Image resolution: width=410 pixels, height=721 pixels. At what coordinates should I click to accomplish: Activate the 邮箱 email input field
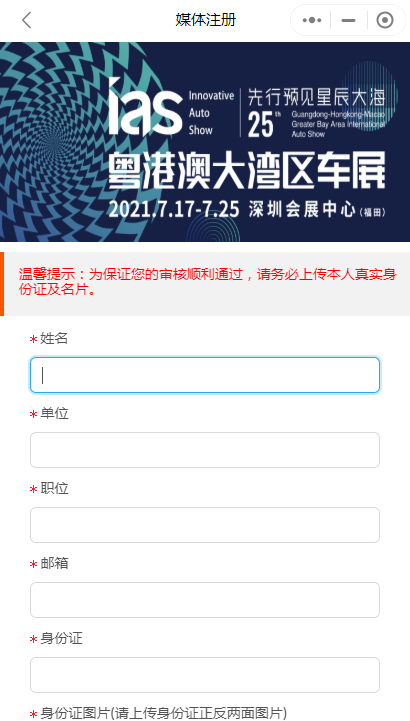[x=205, y=600]
